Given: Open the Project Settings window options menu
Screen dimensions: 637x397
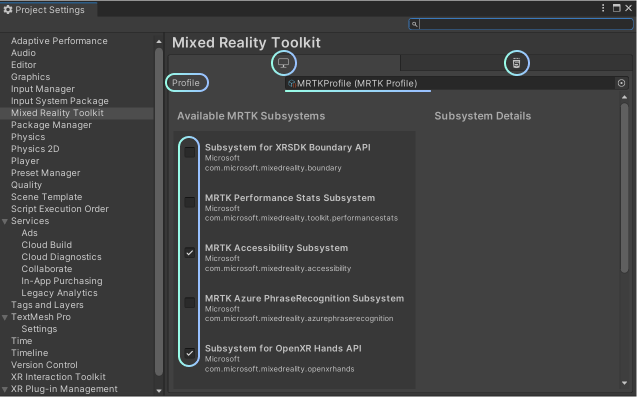Looking at the screenshot, I should 603,8.
